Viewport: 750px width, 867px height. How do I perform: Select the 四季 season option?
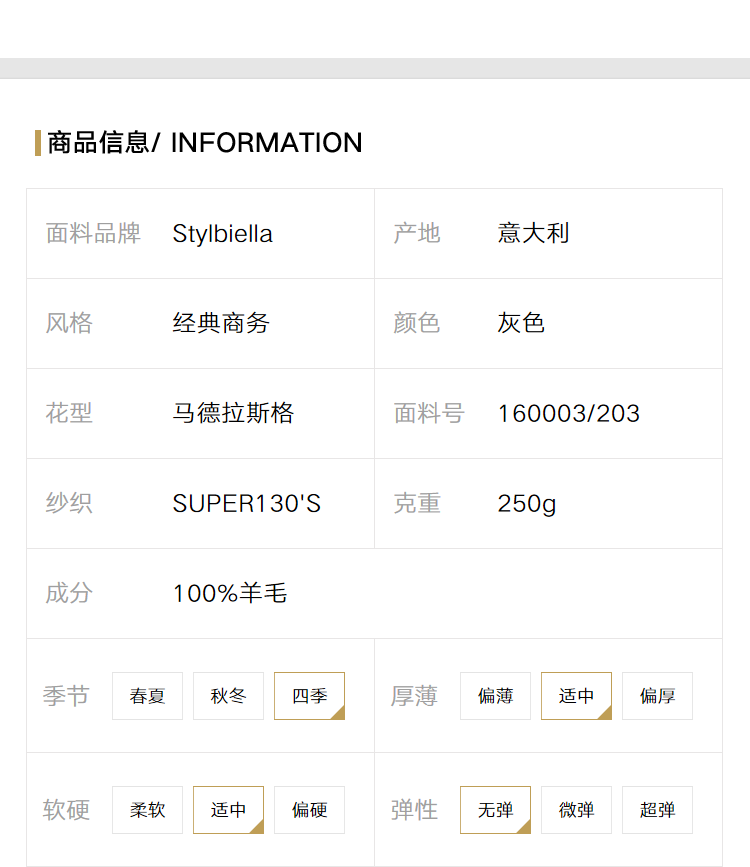(309, 696)
